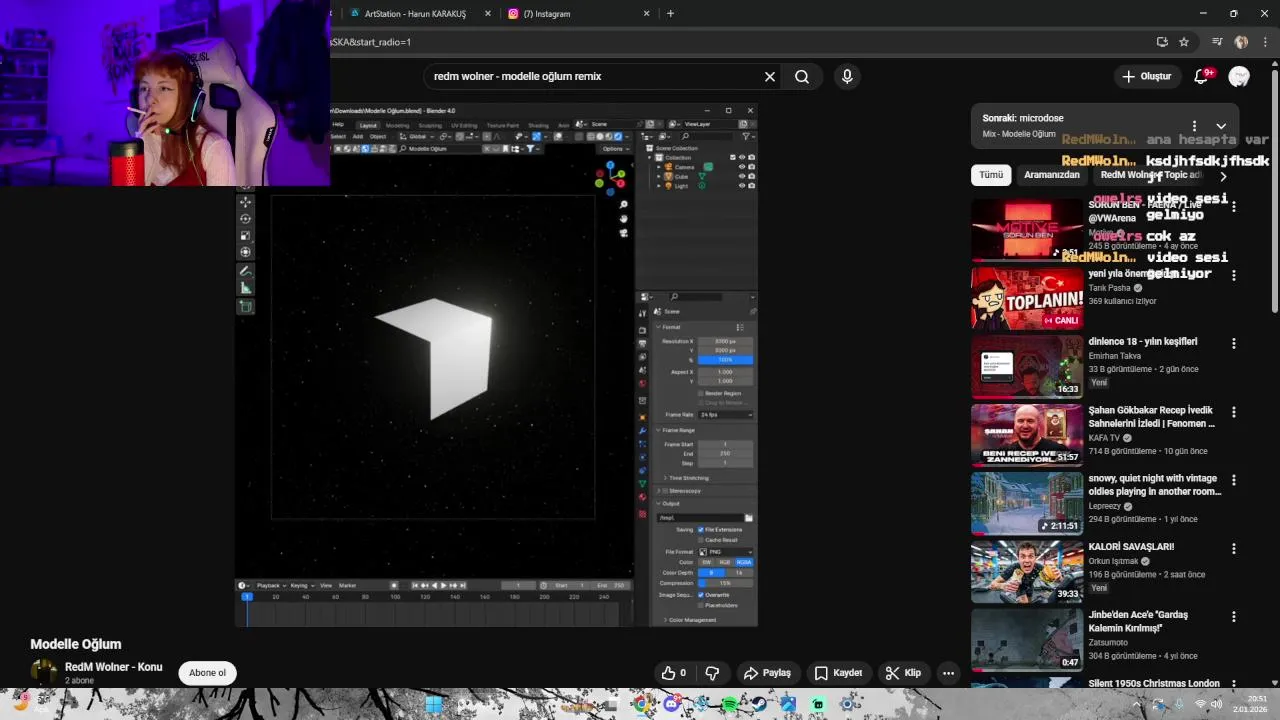The image size is (1280, 720).
Task: Clear the YouTube search query
Action: tap(770, 77)
